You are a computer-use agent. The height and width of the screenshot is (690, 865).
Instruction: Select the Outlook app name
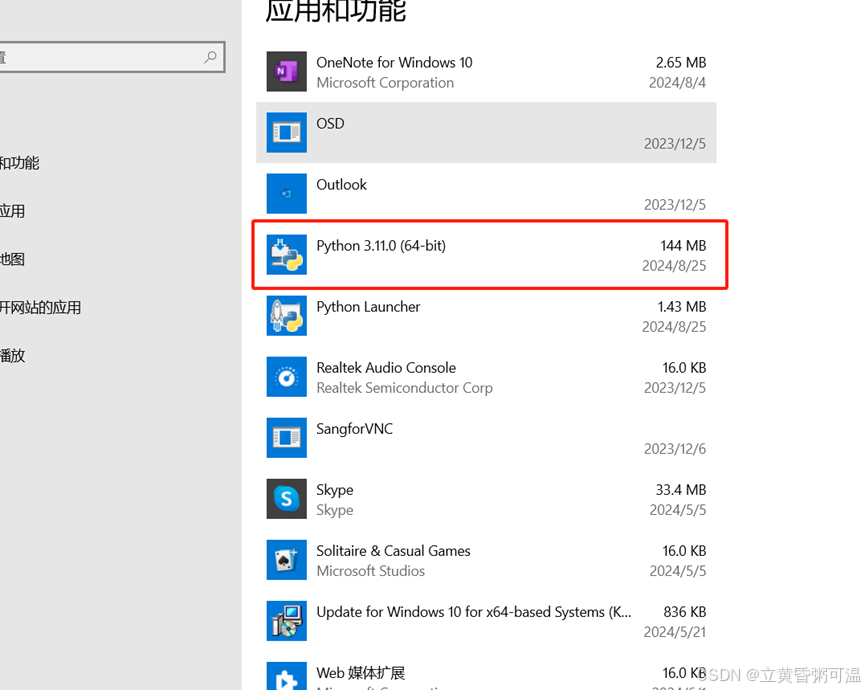[x=341, y=185]
